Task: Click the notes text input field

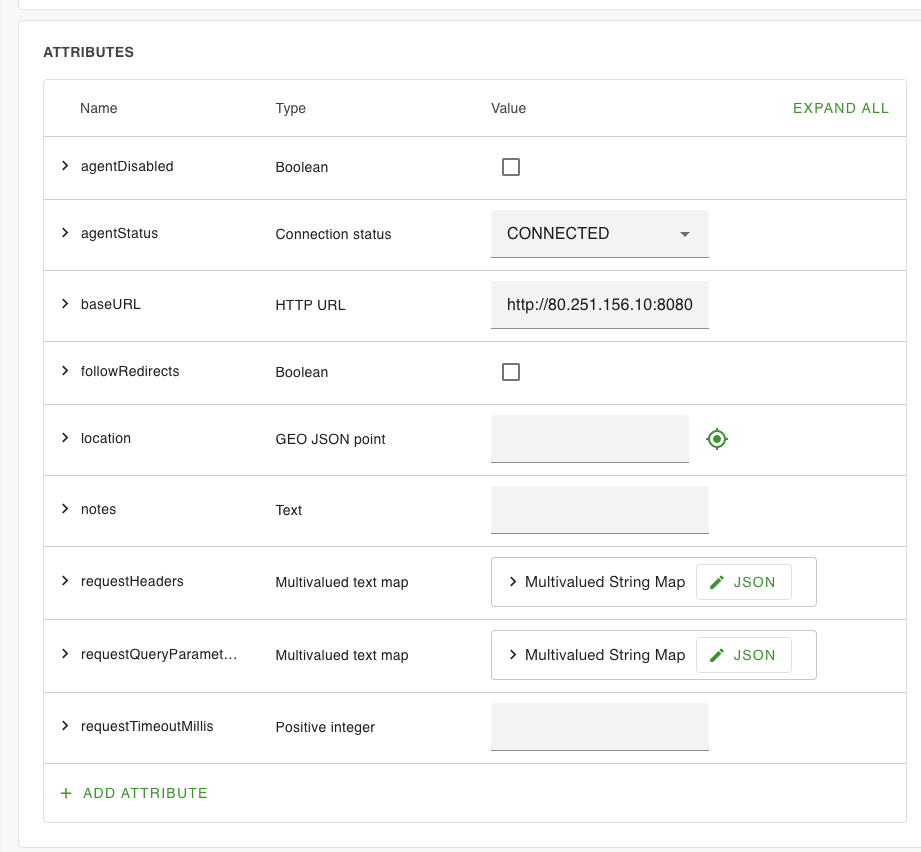Action: click(x=599, y=510)
